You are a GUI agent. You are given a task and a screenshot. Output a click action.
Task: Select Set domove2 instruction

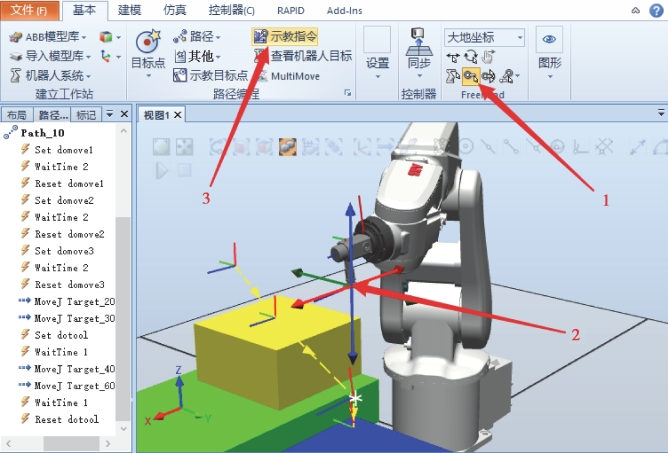coord(64,200)
